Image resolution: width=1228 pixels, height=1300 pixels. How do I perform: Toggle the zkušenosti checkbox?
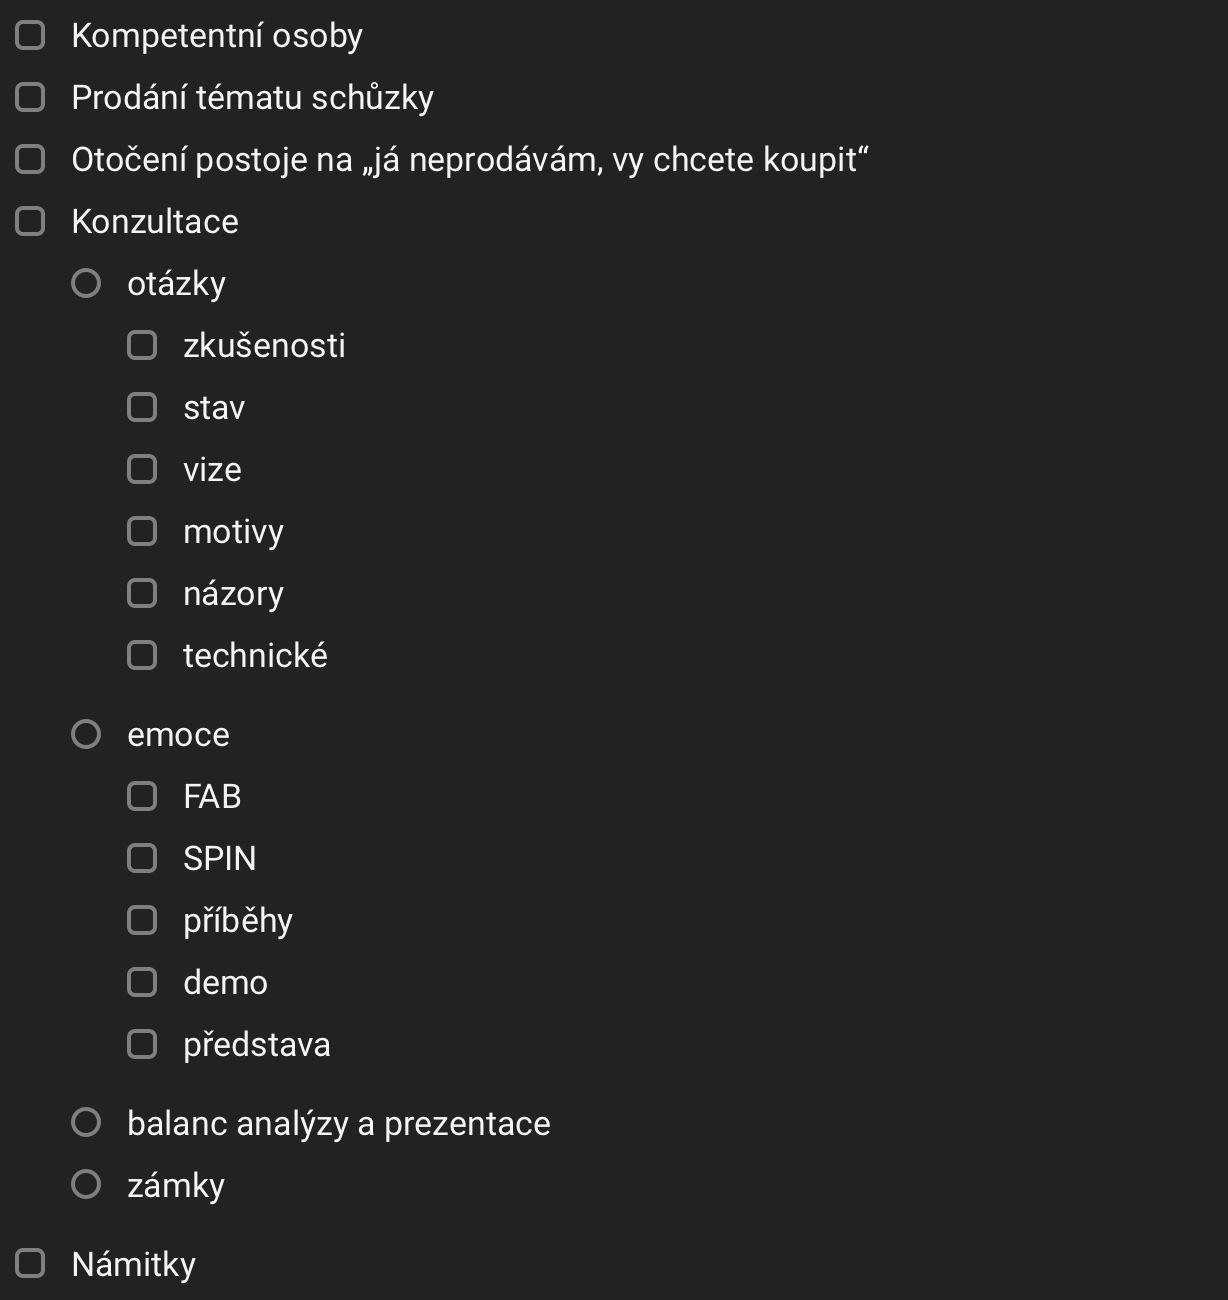pyautogui.click(x=142, y=345)
